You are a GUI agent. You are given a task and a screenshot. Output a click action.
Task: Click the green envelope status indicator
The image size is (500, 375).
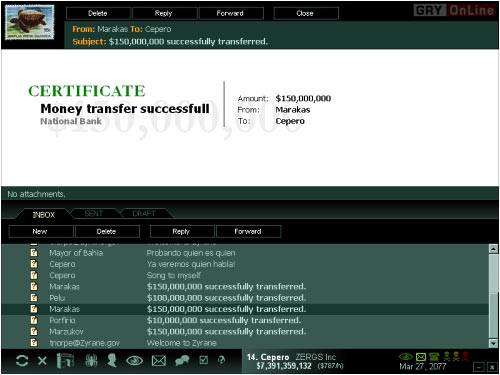pos(421,357)
